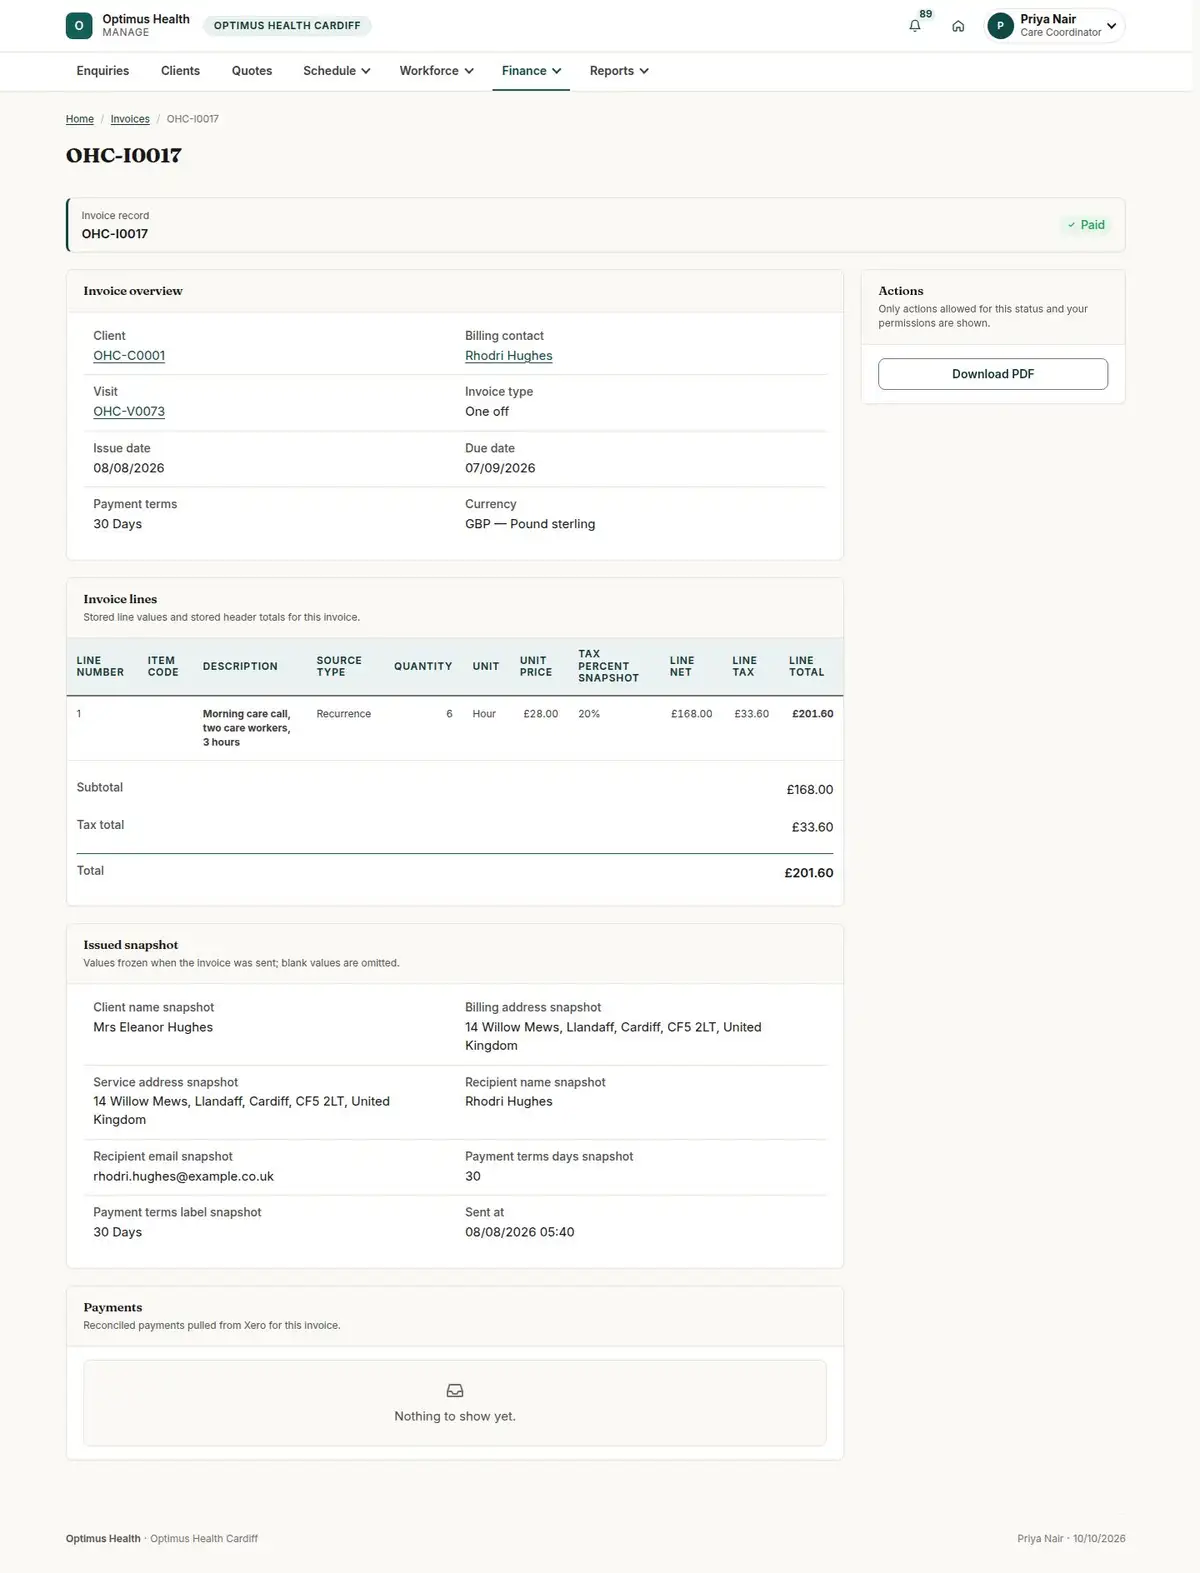The image size is (1200, 1573).
Task: Open billing contact Rhodri Hughes link
Action: tap(509, 356)
